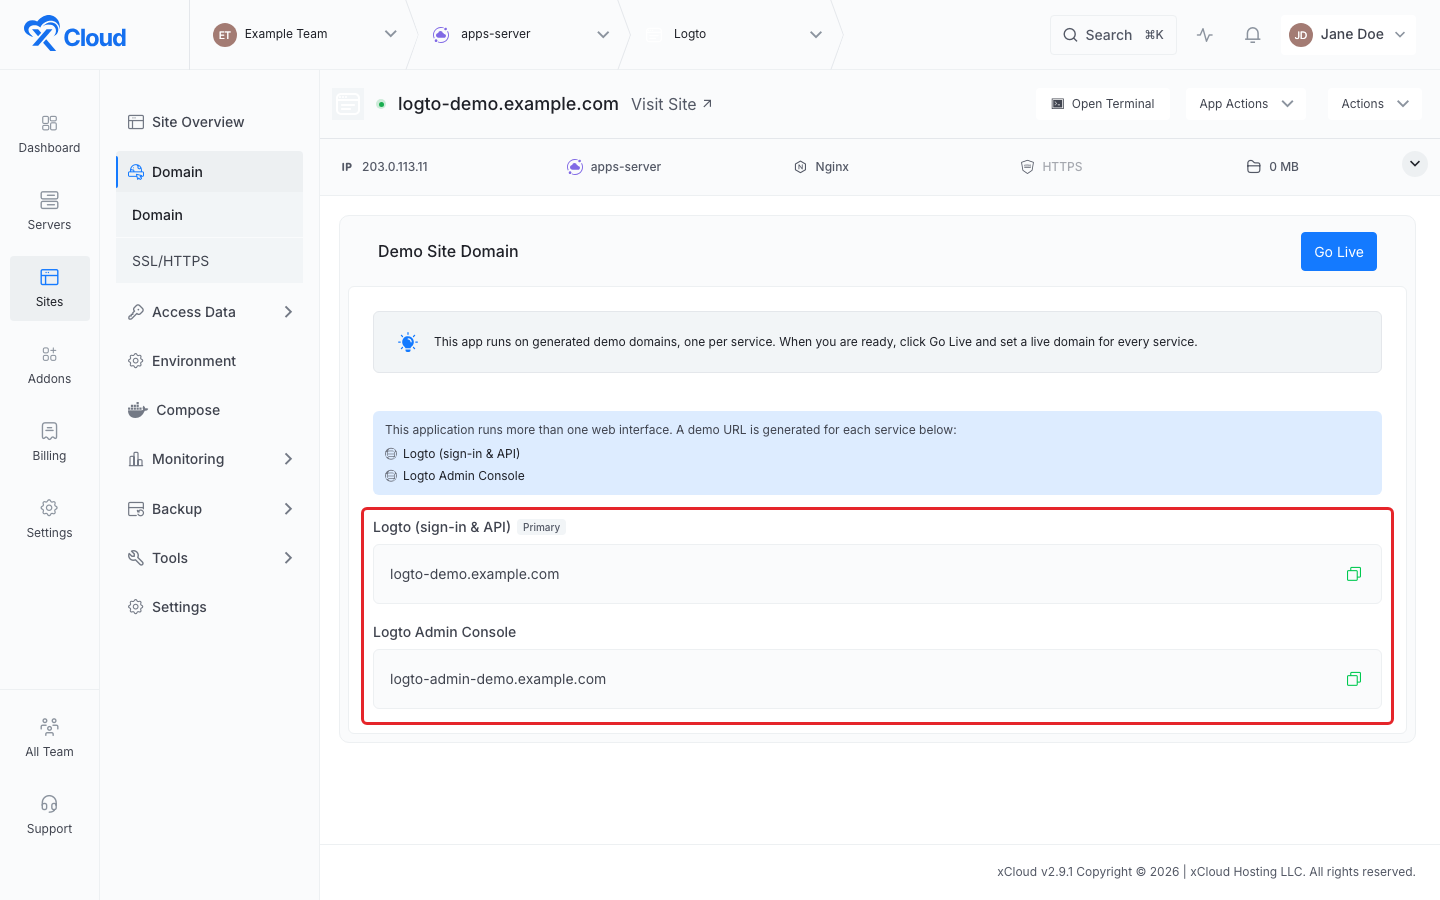
Task: Click the logto-admin-demo.example.com domain field
Action: pyautogui.click(x=877, y=679)
